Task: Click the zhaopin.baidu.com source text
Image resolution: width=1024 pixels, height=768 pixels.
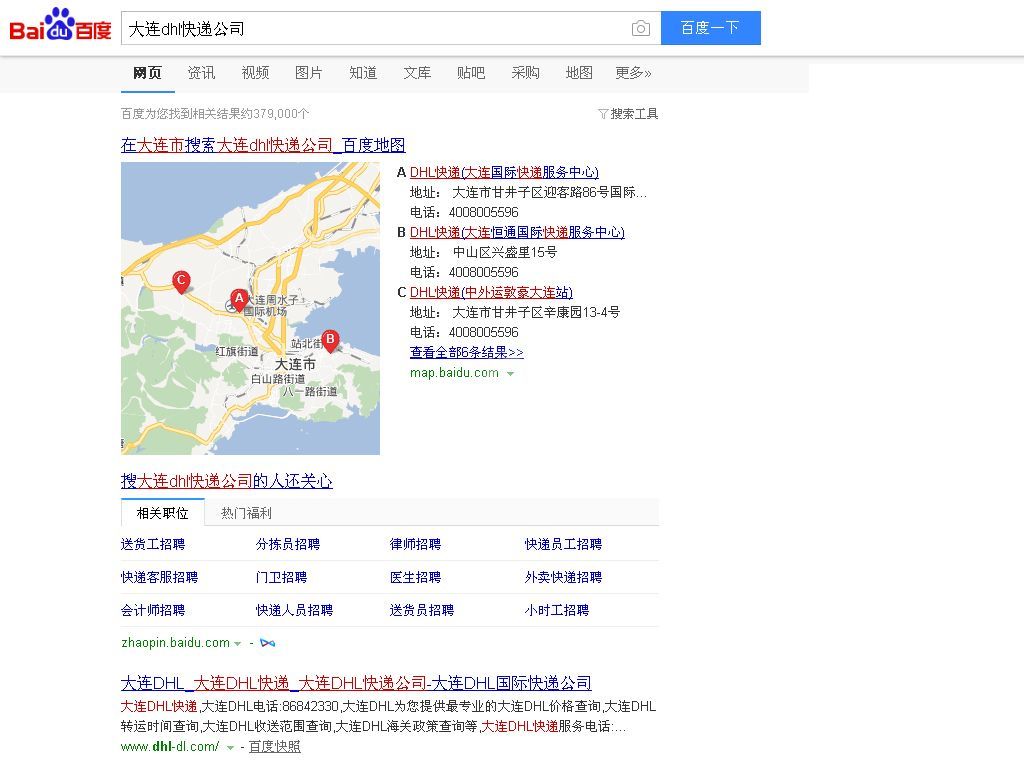Action: [175, 643]
